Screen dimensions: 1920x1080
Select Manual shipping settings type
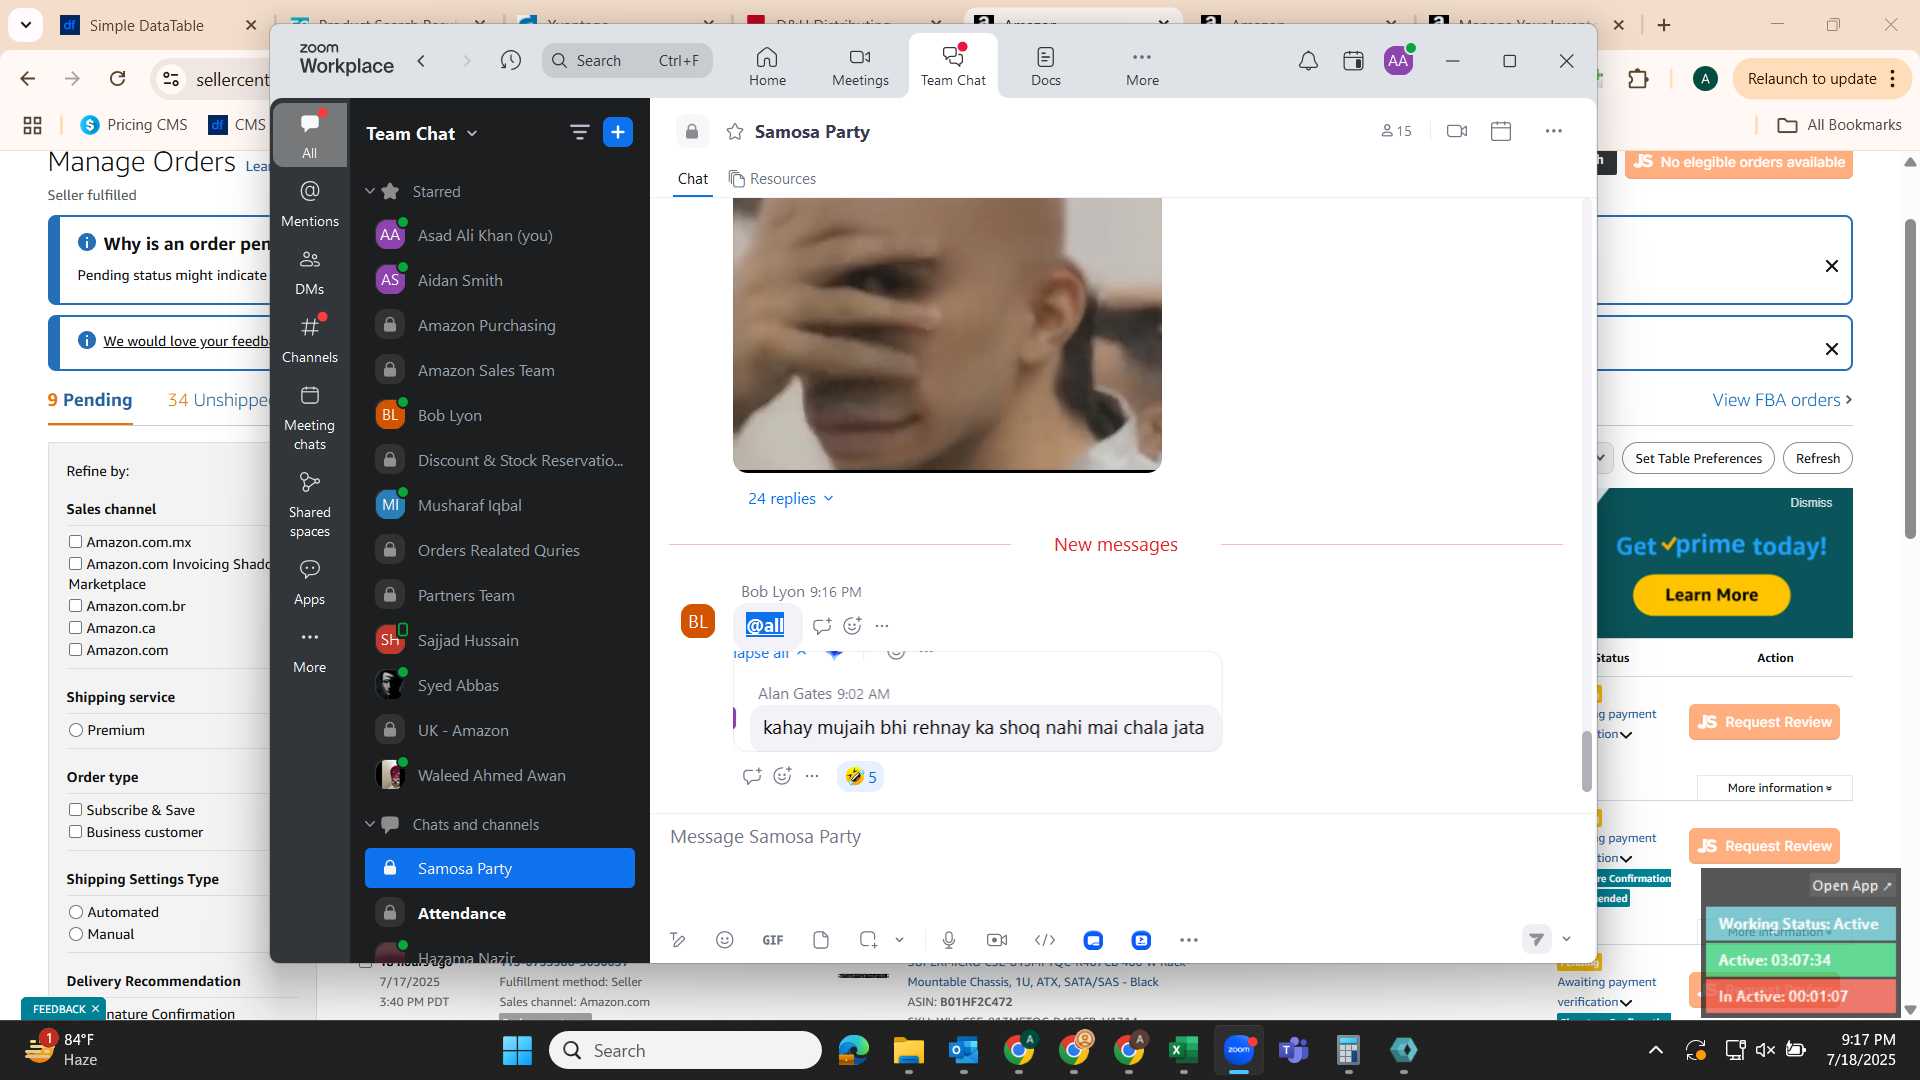[x=76, y=934]
